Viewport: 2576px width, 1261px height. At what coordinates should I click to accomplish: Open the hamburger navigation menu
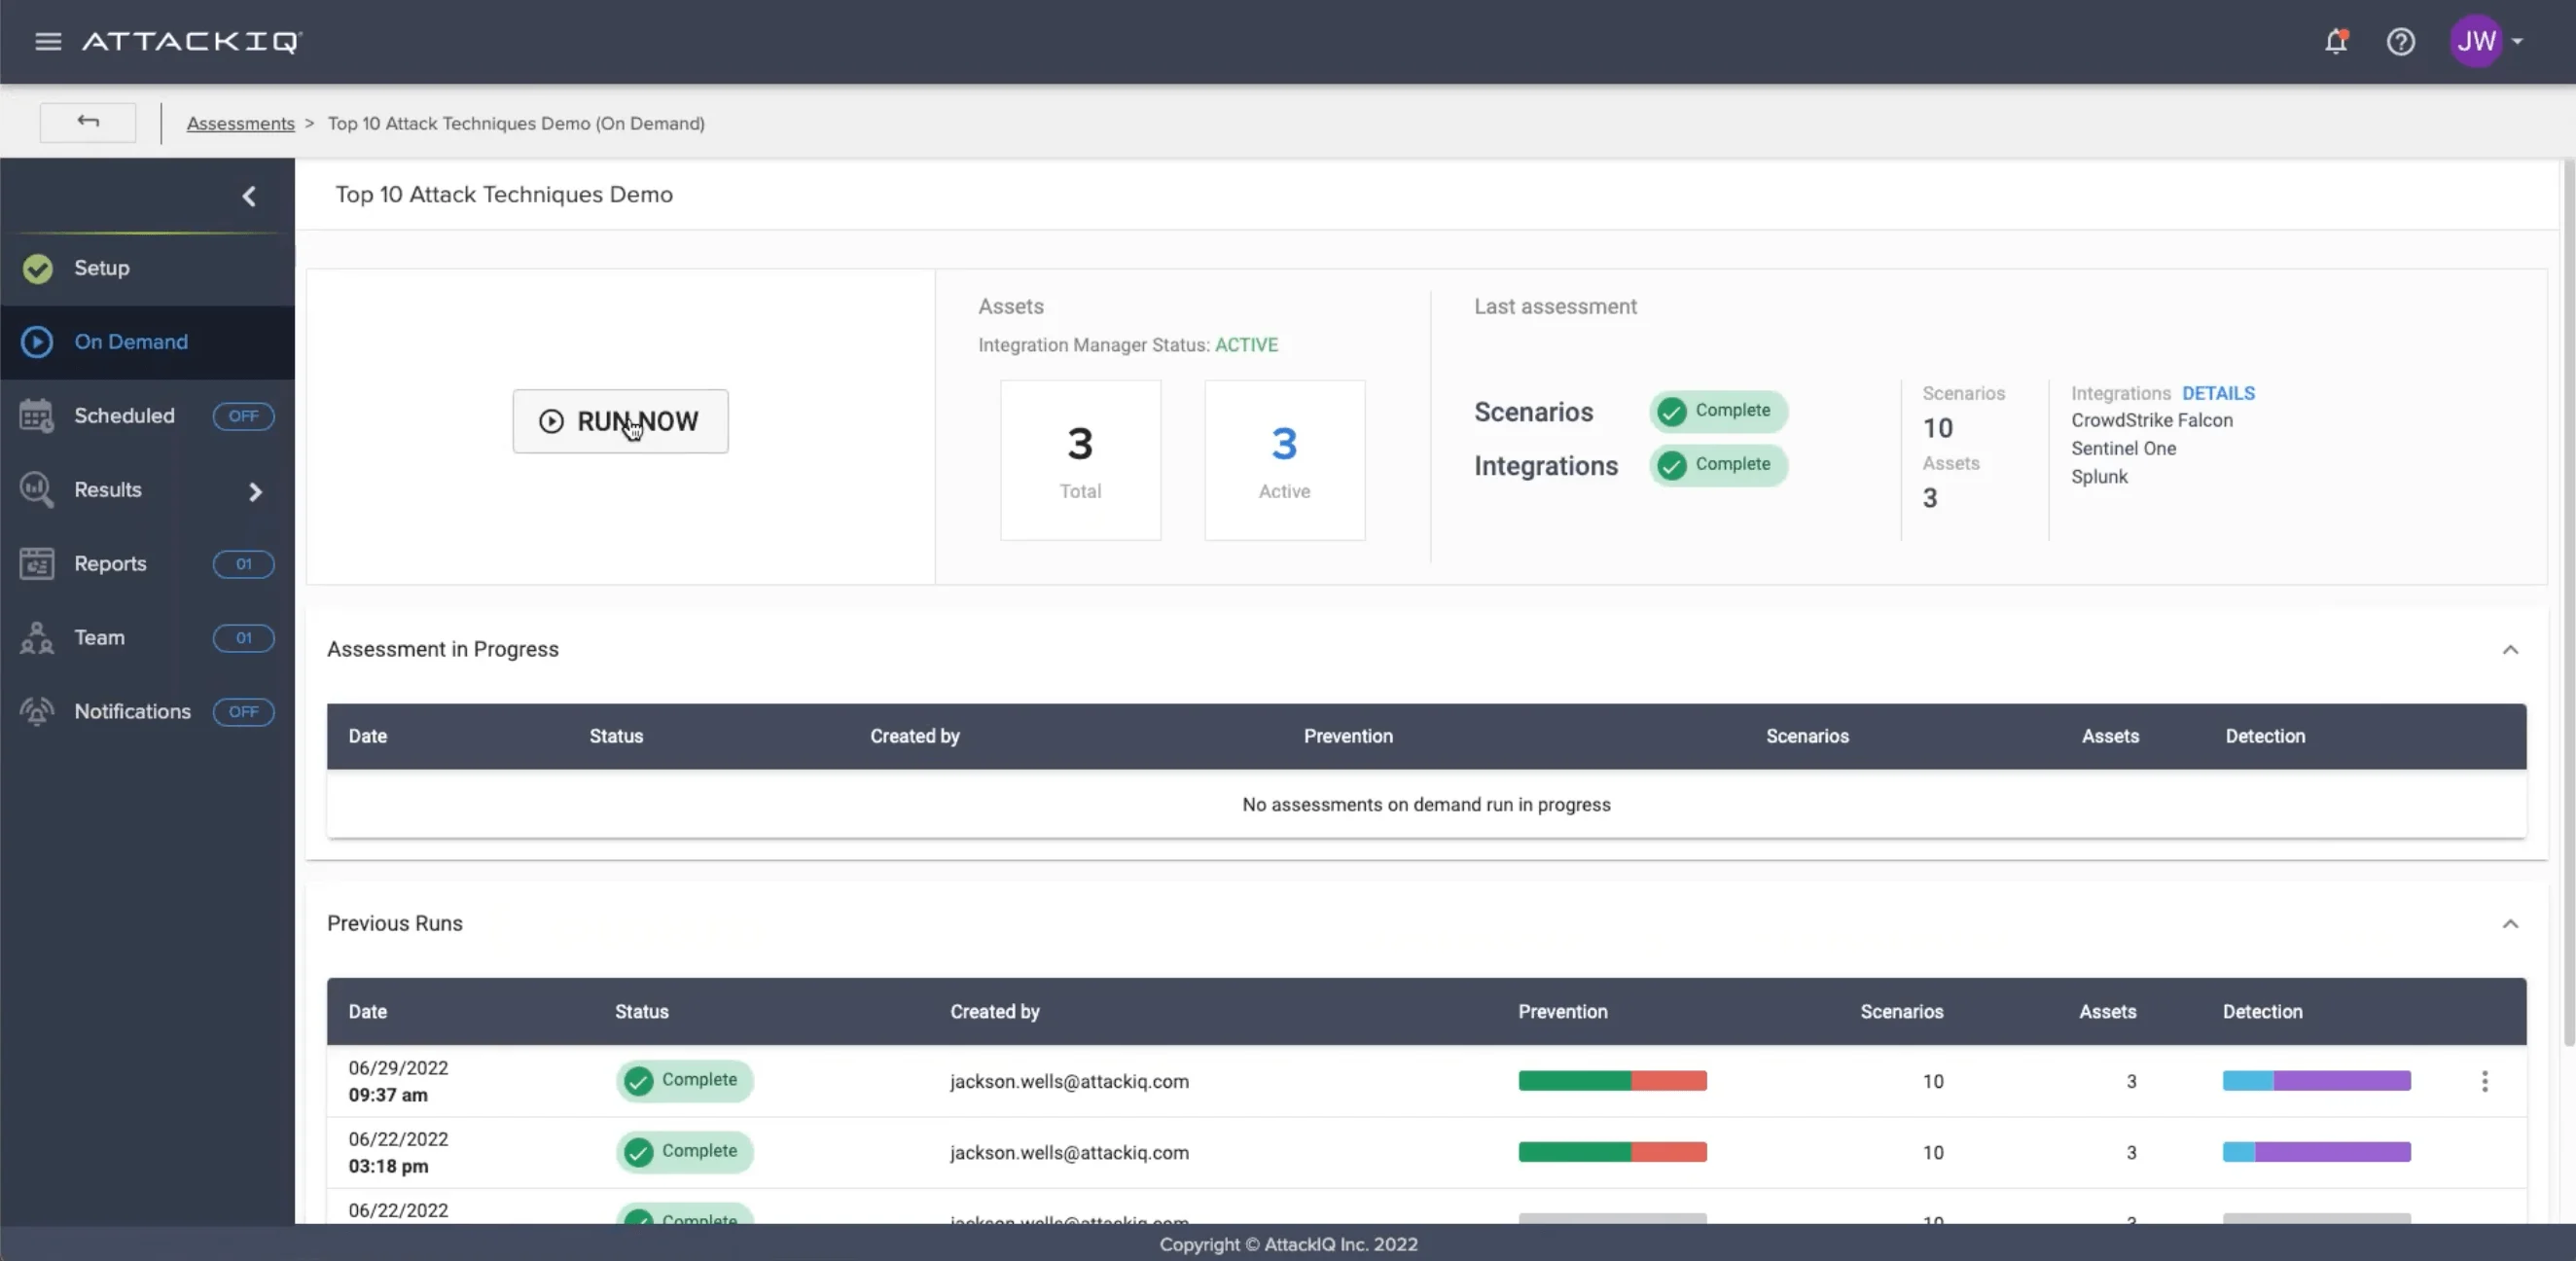click(48, 41)
